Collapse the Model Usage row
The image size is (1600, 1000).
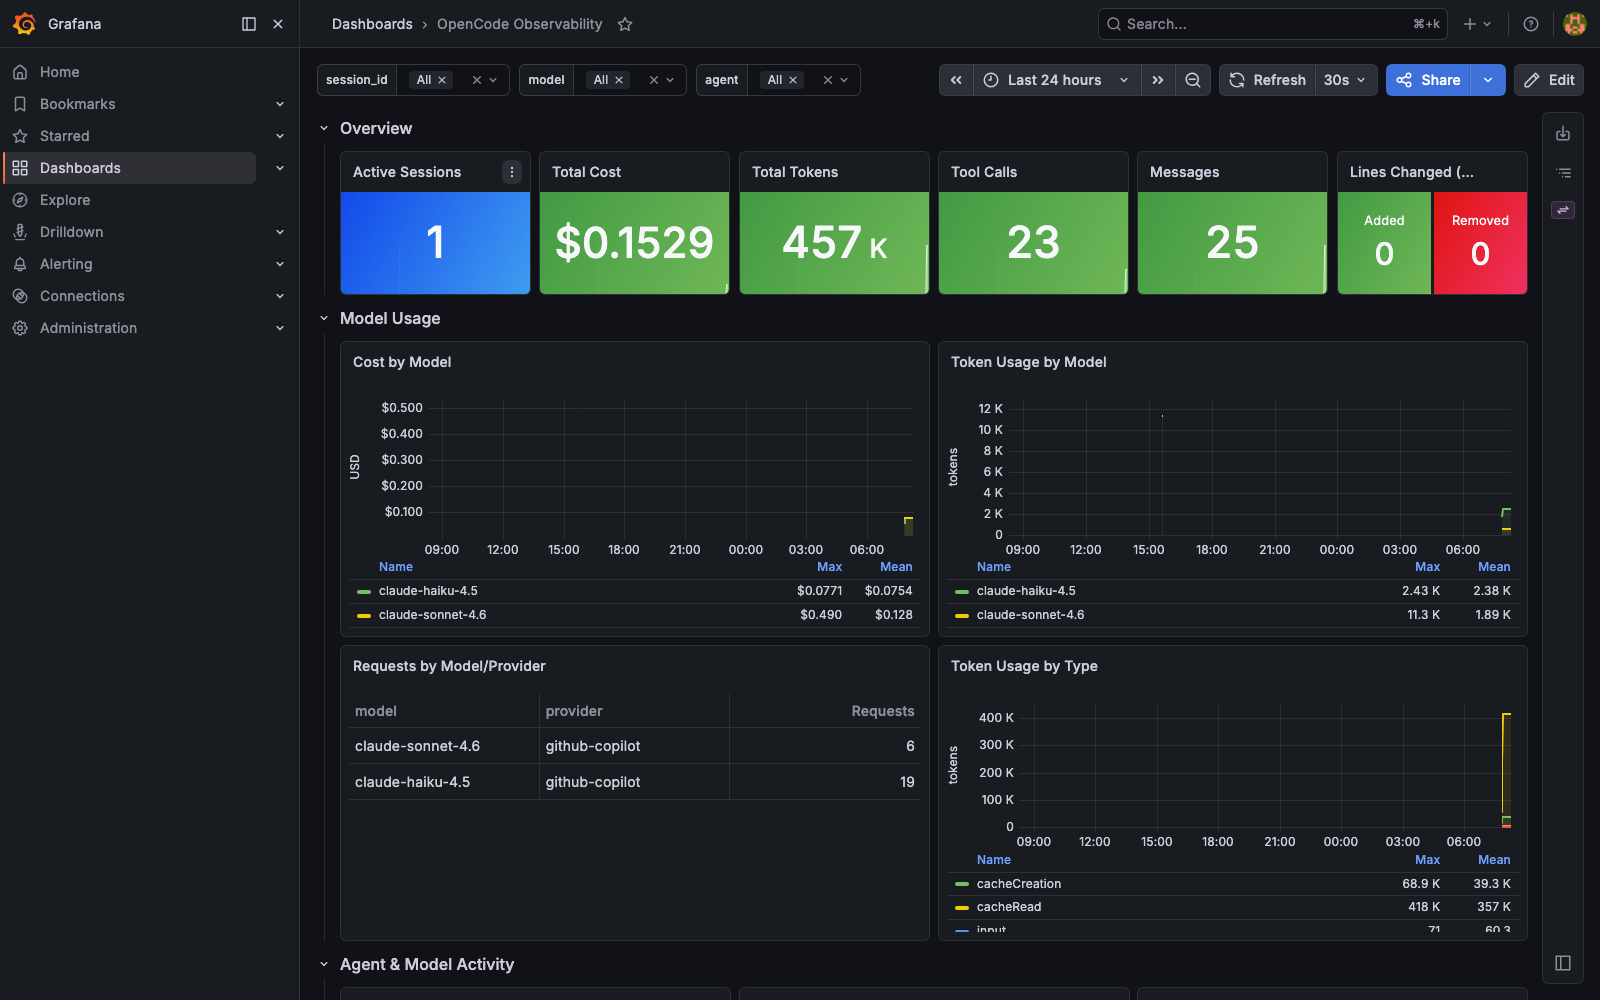324,318
